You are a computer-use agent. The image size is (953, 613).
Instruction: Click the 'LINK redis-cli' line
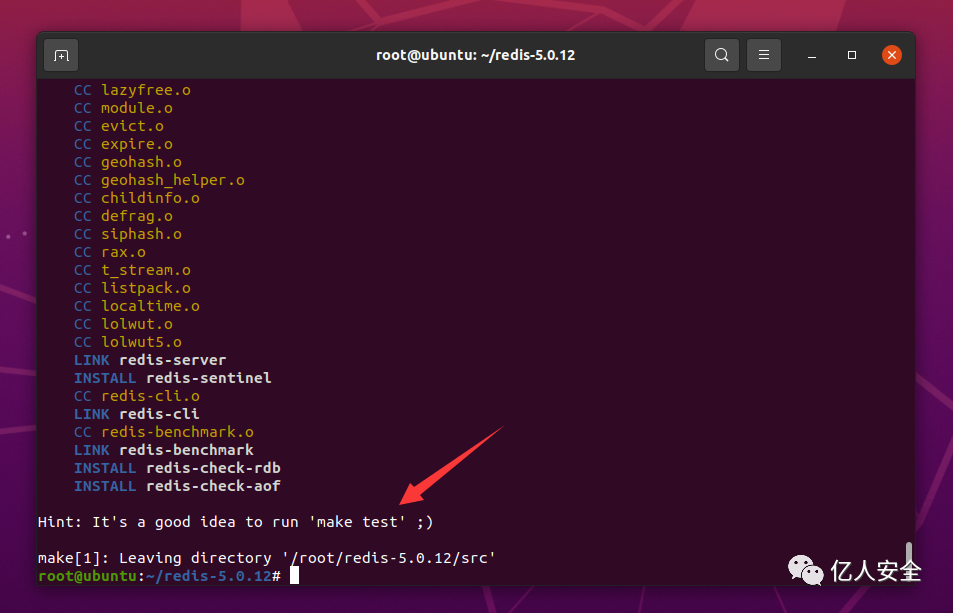[137, 414]
